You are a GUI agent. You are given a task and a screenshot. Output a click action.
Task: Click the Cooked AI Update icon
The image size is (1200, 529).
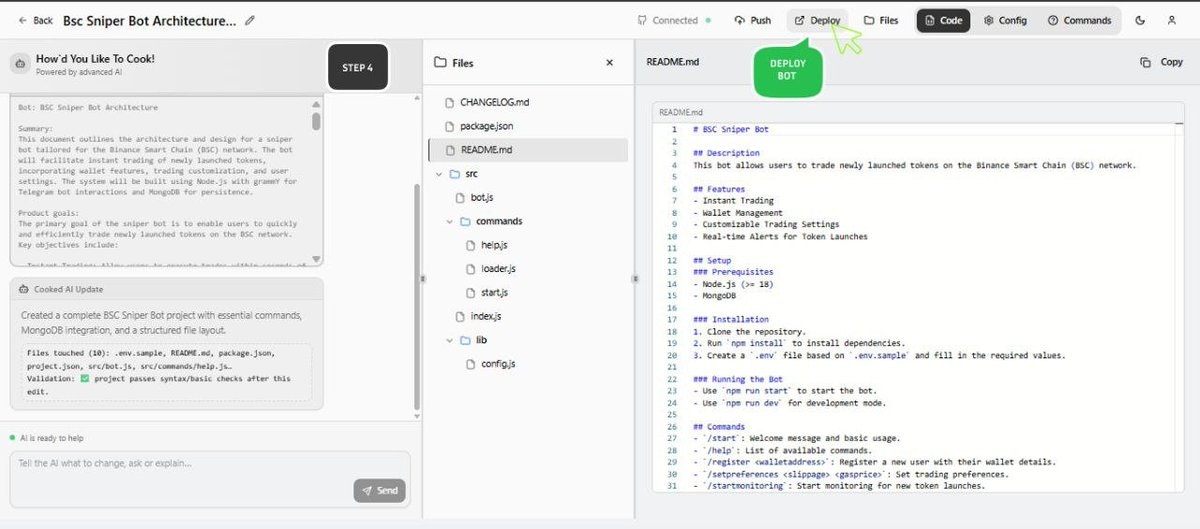click(x=24, y=289)
